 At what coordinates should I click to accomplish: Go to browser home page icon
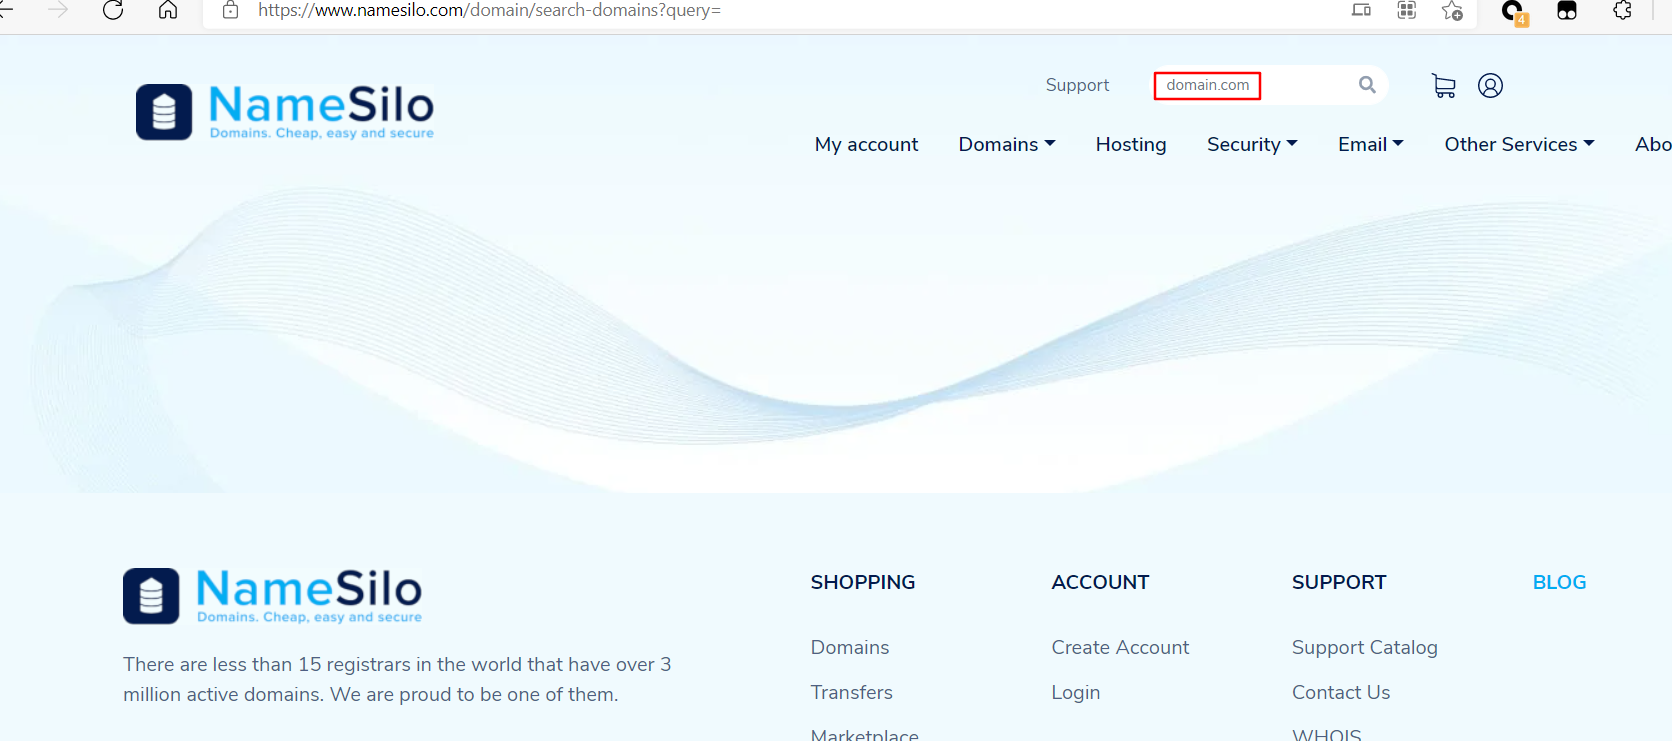pos(168,11)
